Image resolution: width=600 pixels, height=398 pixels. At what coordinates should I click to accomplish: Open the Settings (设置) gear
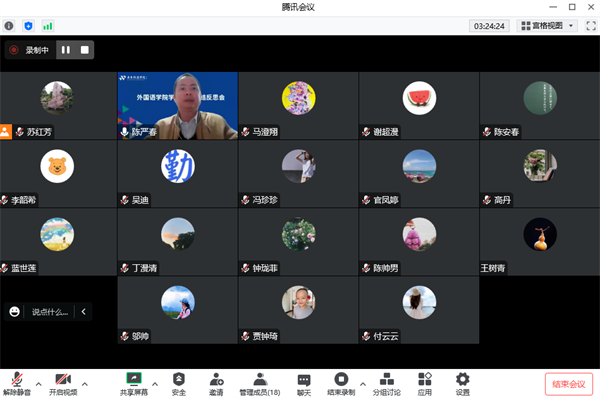point(463,384)
